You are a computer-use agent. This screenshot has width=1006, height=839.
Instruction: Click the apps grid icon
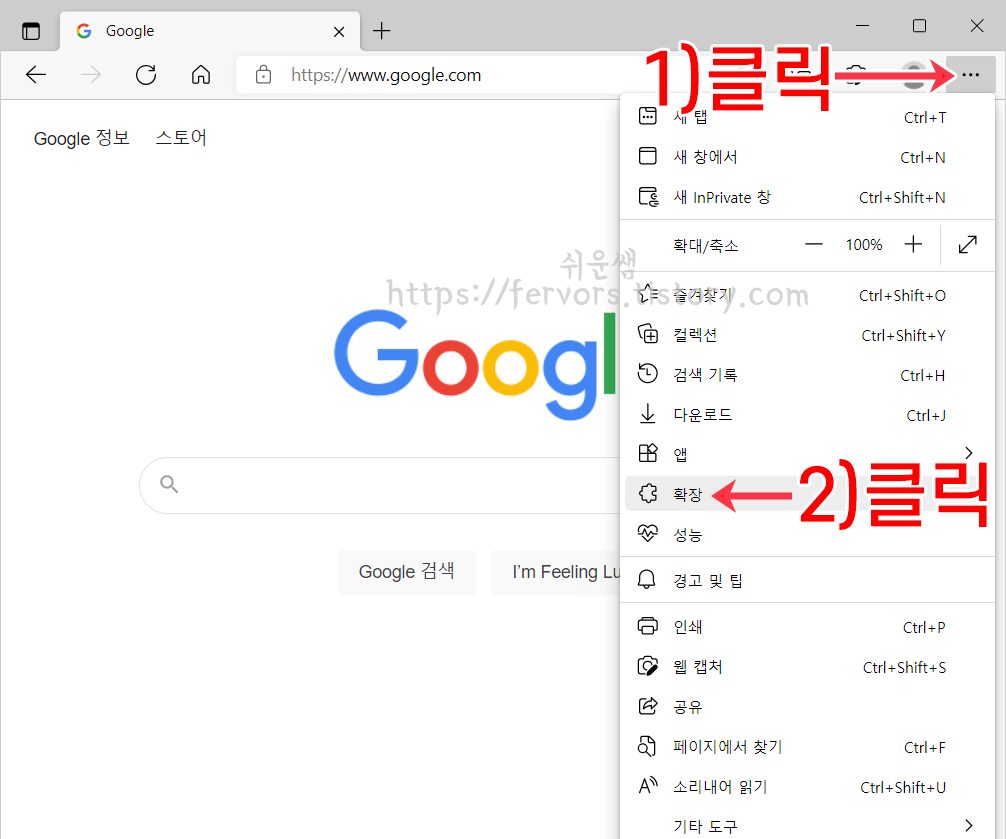click(647, 453)
